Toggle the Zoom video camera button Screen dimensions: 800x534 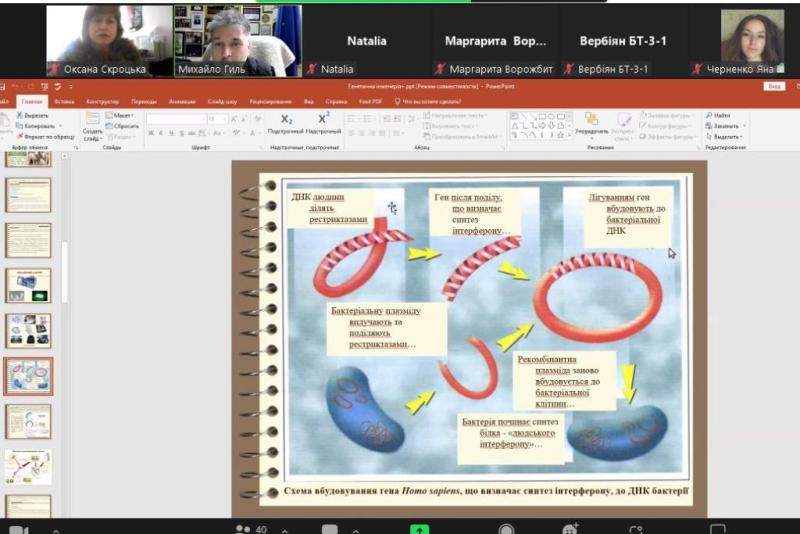click(18, 528)
